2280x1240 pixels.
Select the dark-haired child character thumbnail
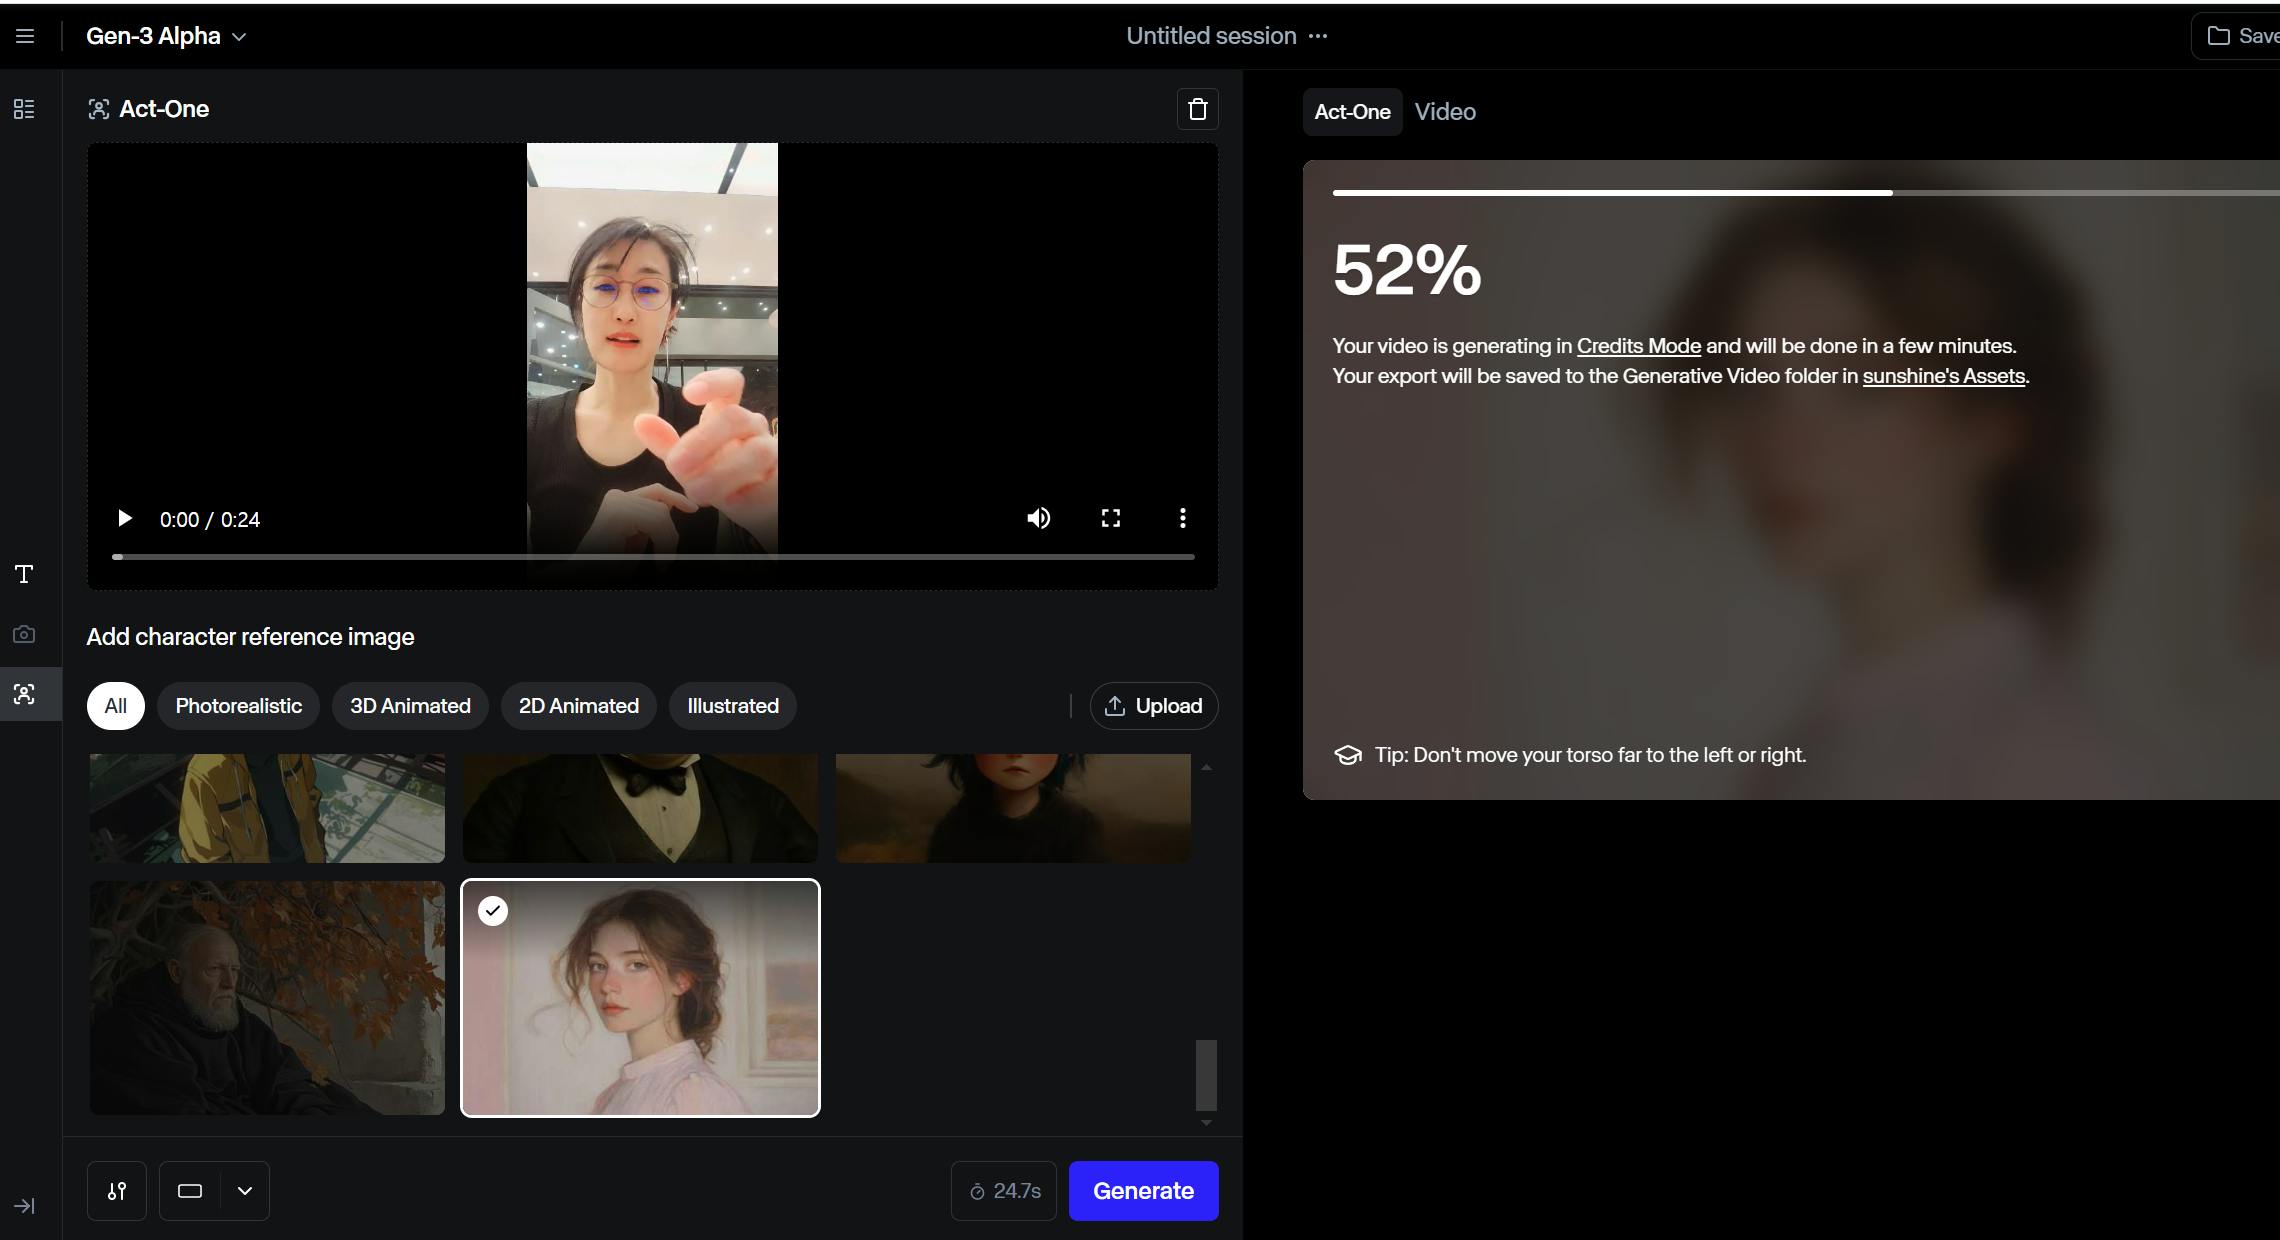[1013, 808]
